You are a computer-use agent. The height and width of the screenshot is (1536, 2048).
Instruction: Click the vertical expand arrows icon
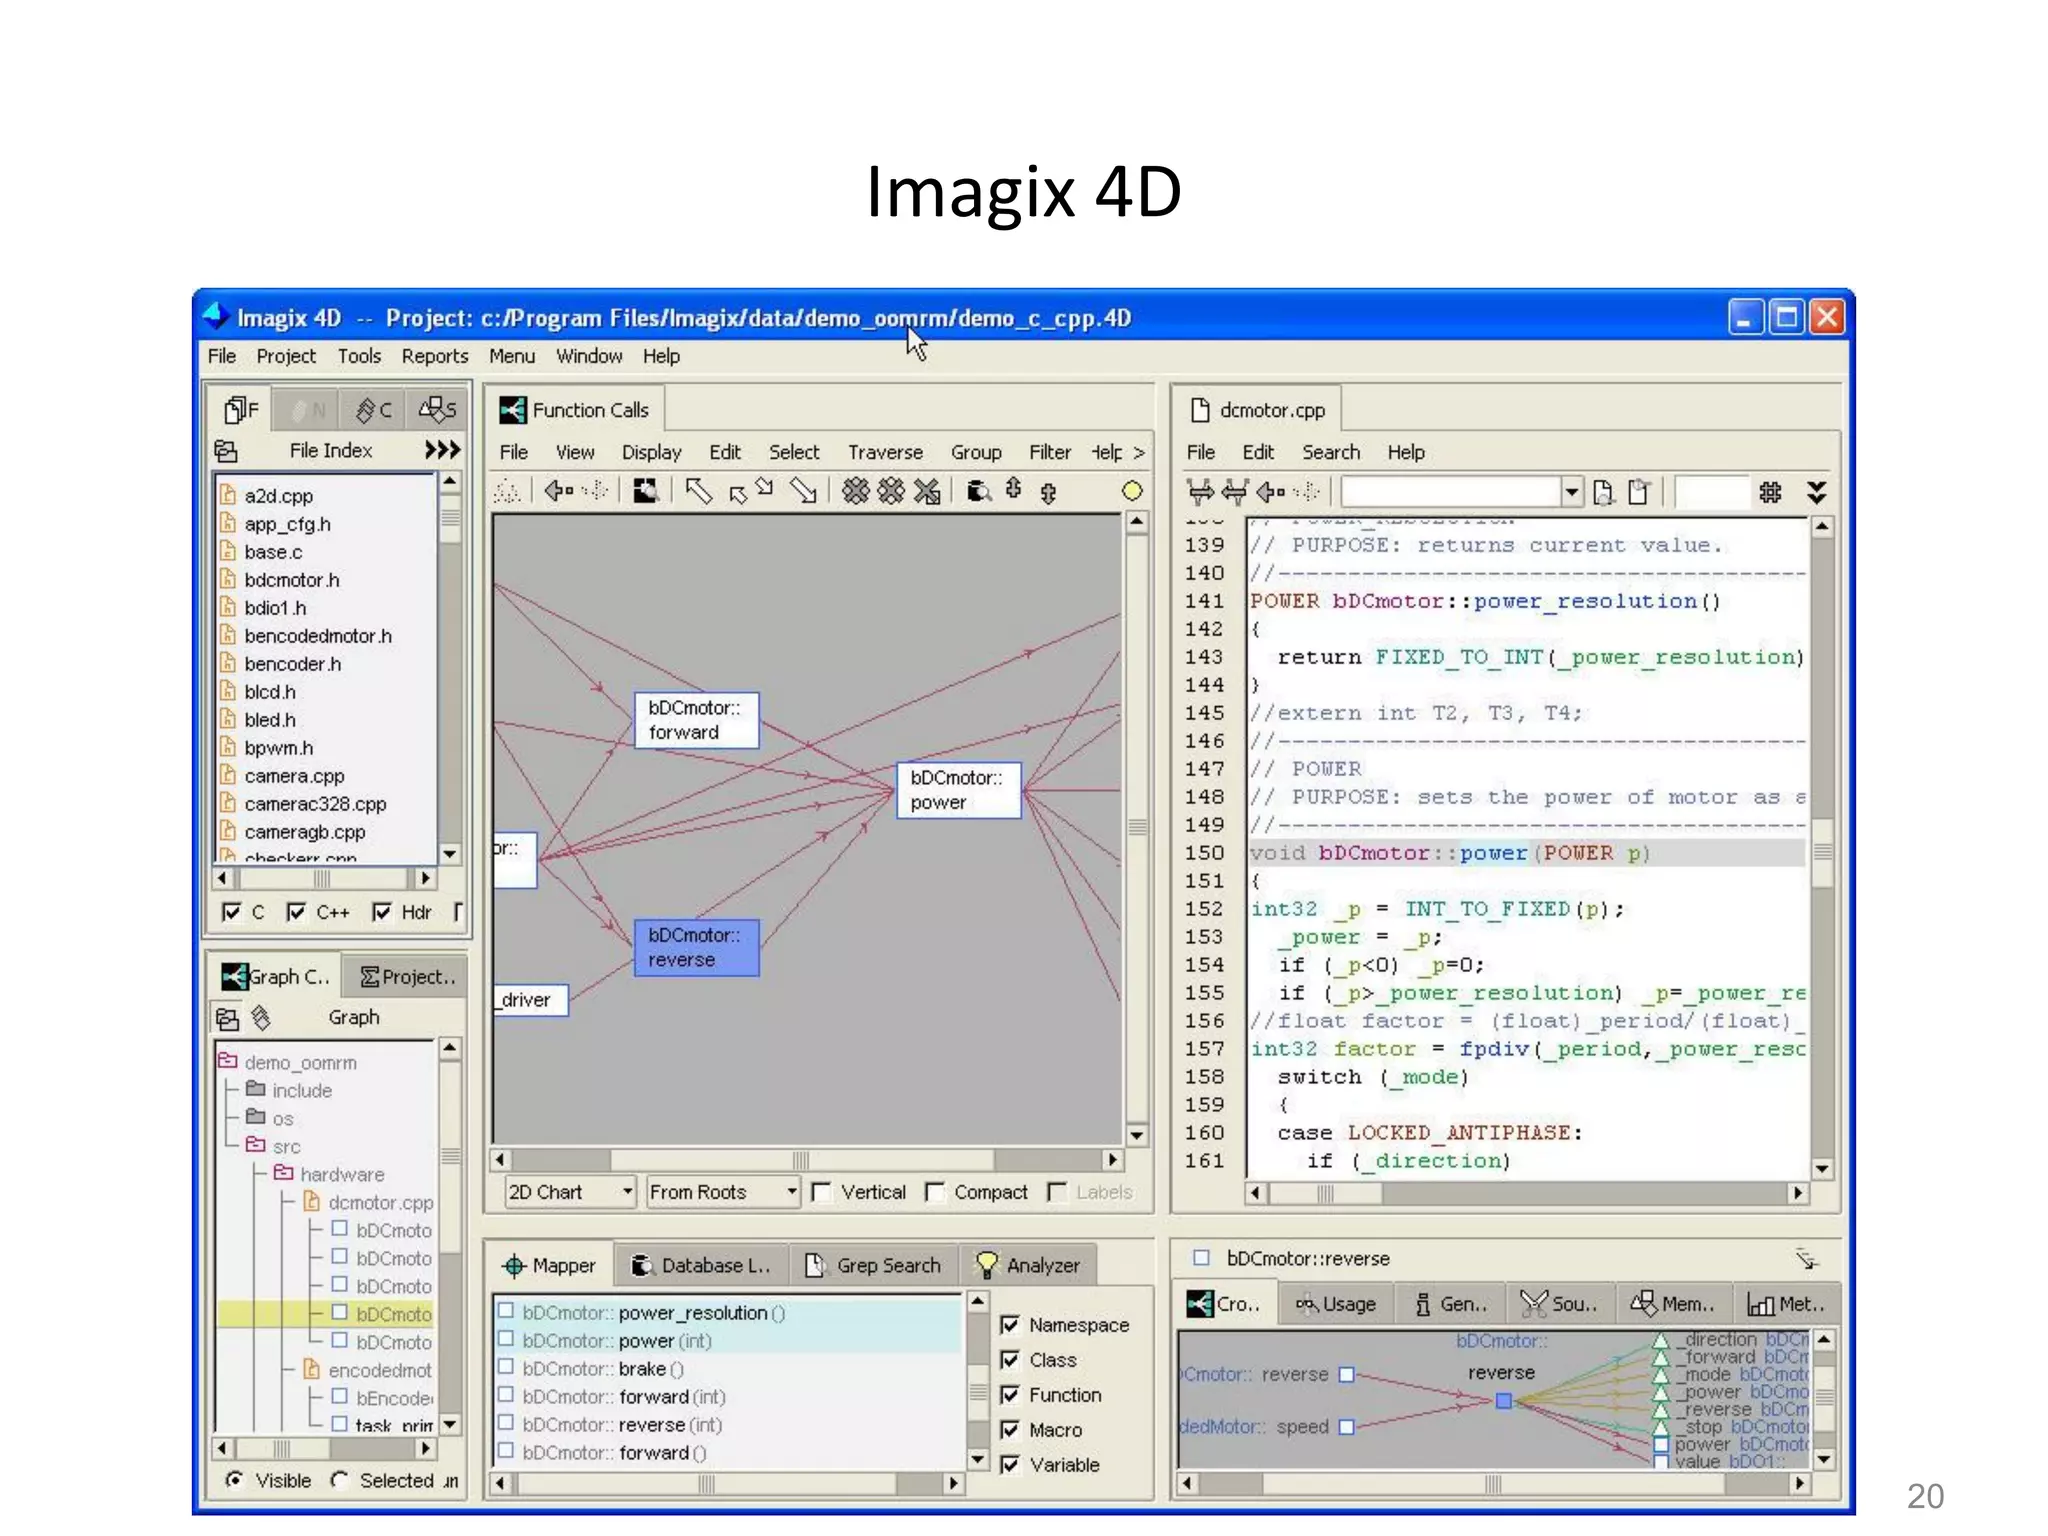tap(1013, 488)
